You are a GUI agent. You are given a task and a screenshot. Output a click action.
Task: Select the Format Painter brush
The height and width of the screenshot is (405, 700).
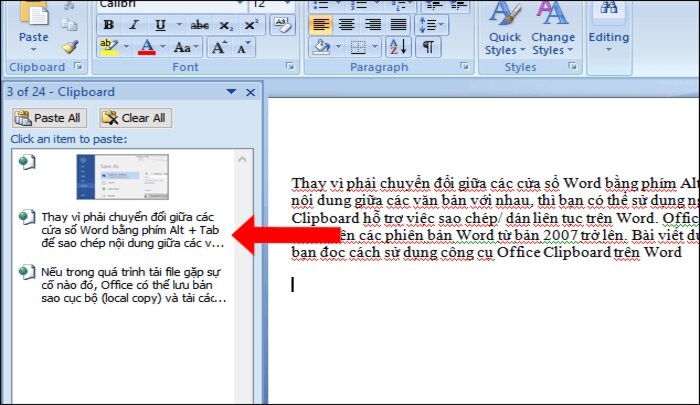click(x=70, y=46)
